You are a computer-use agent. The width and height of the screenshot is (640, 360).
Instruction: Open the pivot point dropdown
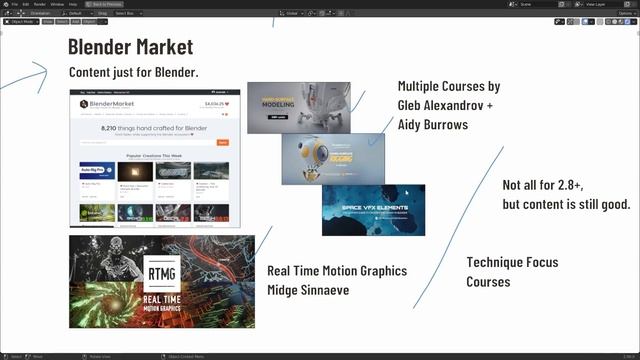tap(311, 13)
